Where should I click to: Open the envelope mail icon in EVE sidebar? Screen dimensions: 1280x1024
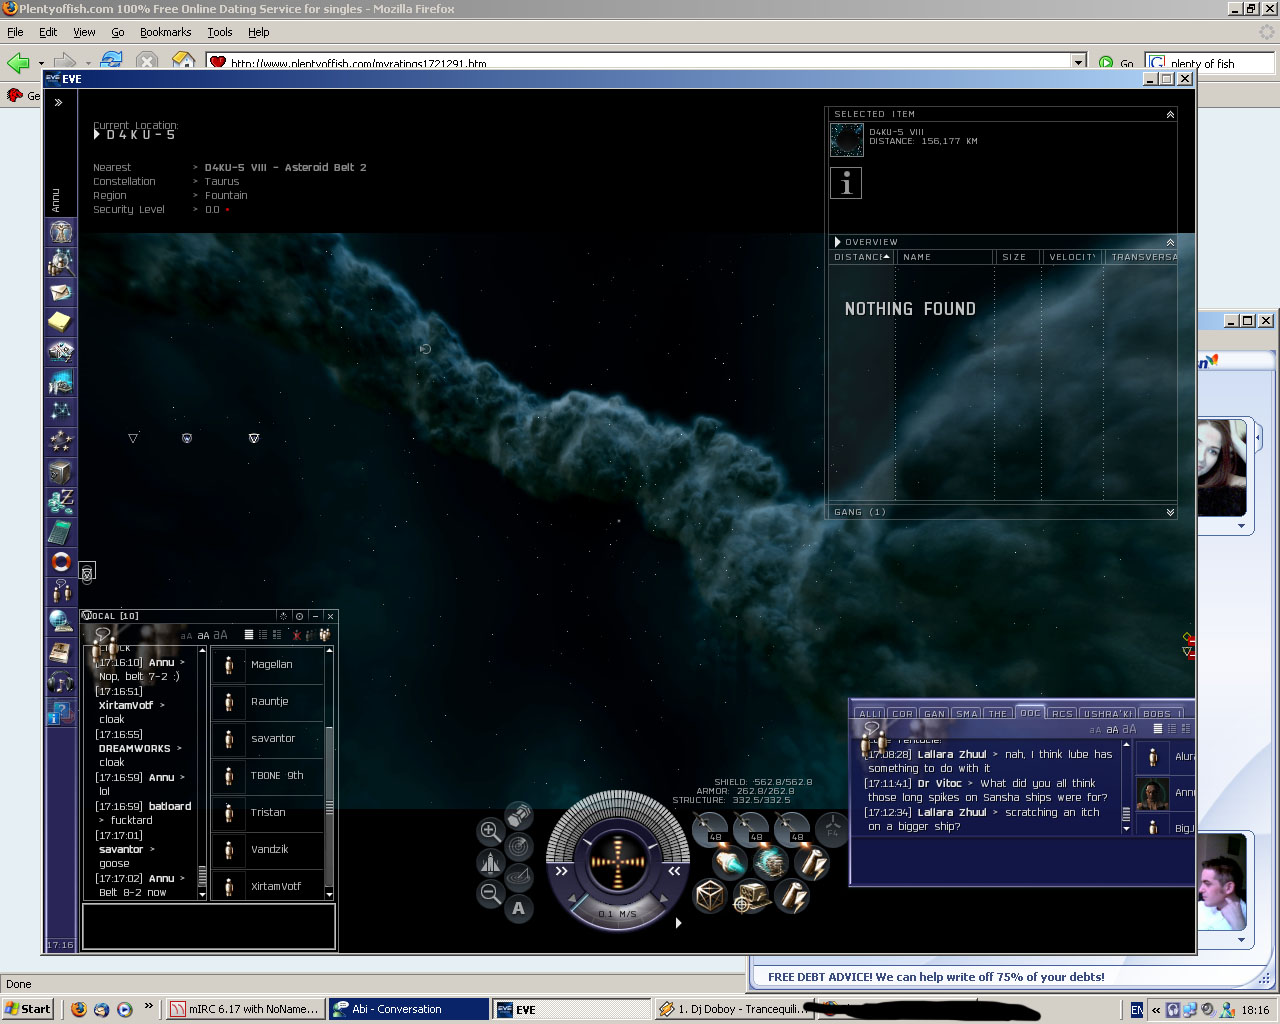(61, 292)
